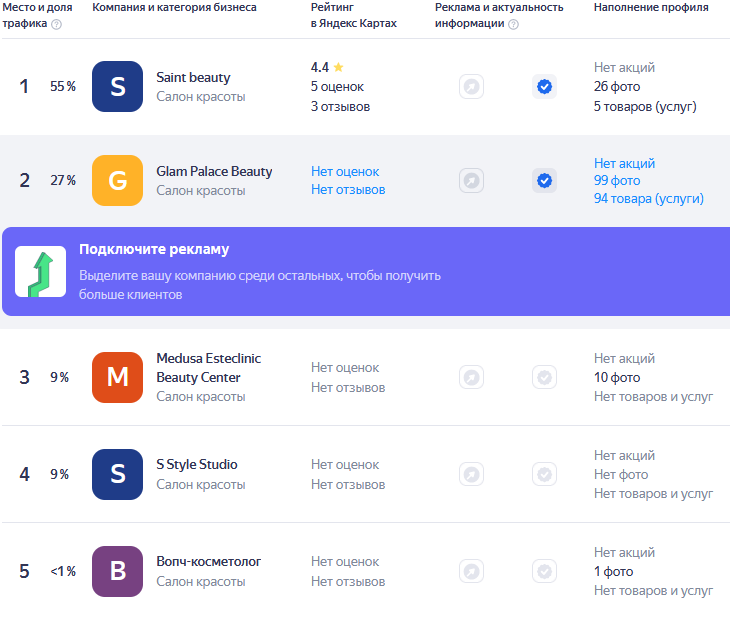This screenshot has height=620, width=730.
Task: Open the «94 товара (услуги)» link
Action: 649,199
